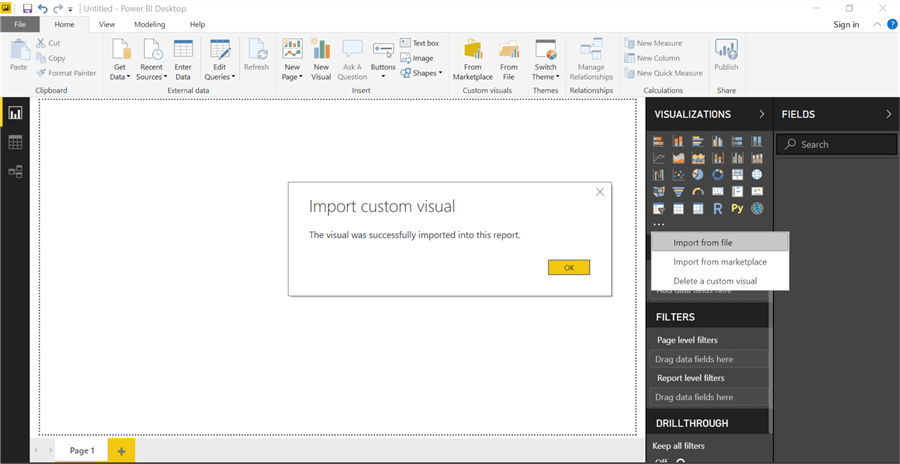The height and width of the screenshot is (464, 900).
Task: Switch to Report view in left sidebar
Action: click(15, 113)
